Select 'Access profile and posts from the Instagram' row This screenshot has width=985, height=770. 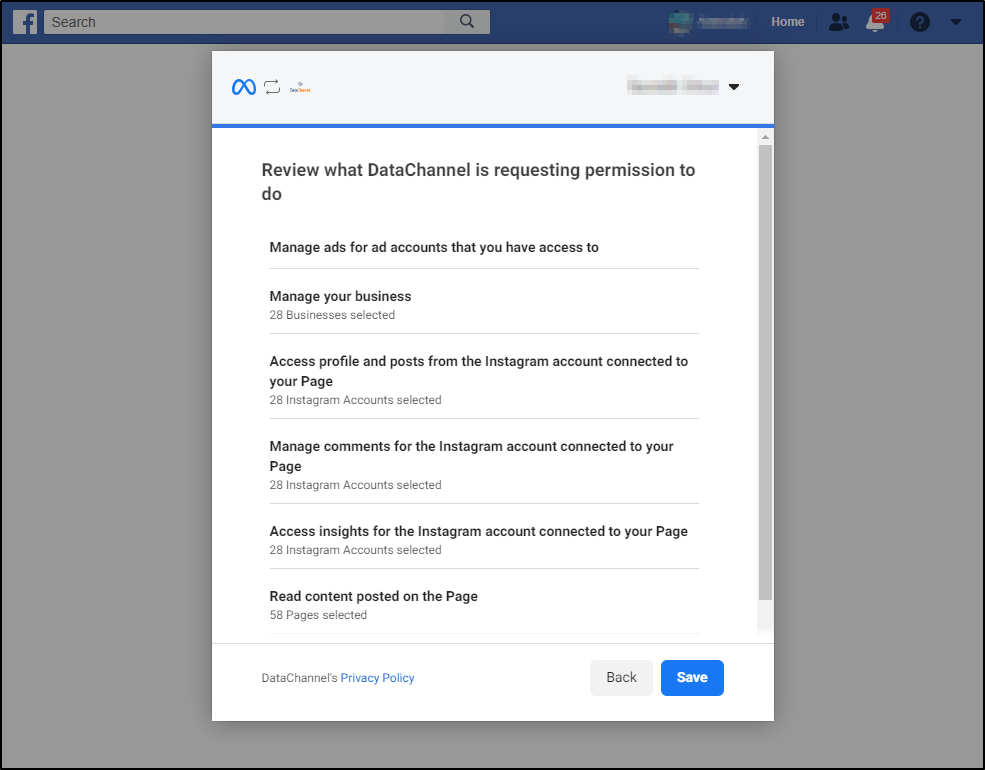(x=484, y=379)
